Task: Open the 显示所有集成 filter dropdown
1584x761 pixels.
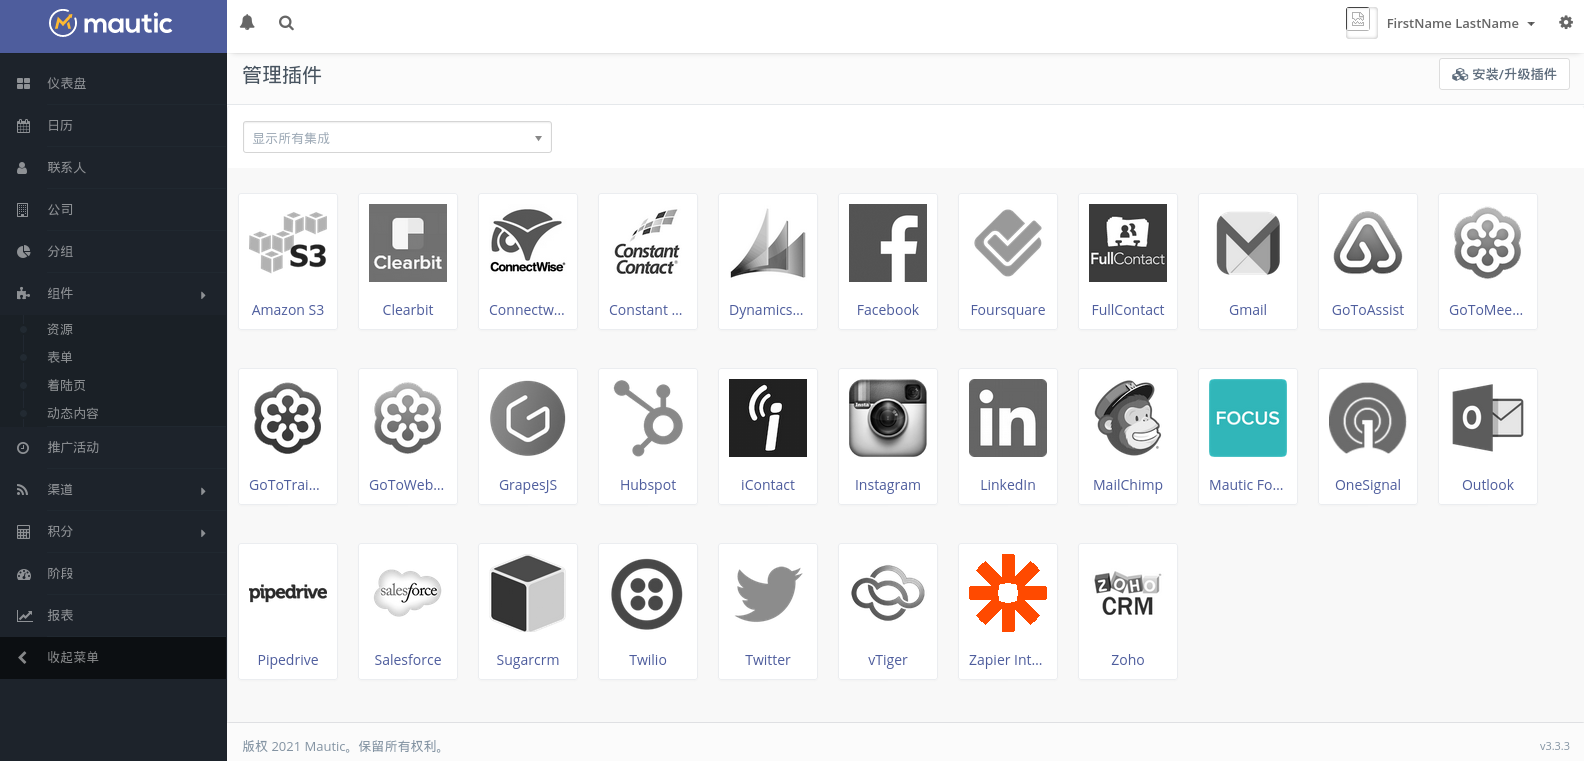Action: 397,138
